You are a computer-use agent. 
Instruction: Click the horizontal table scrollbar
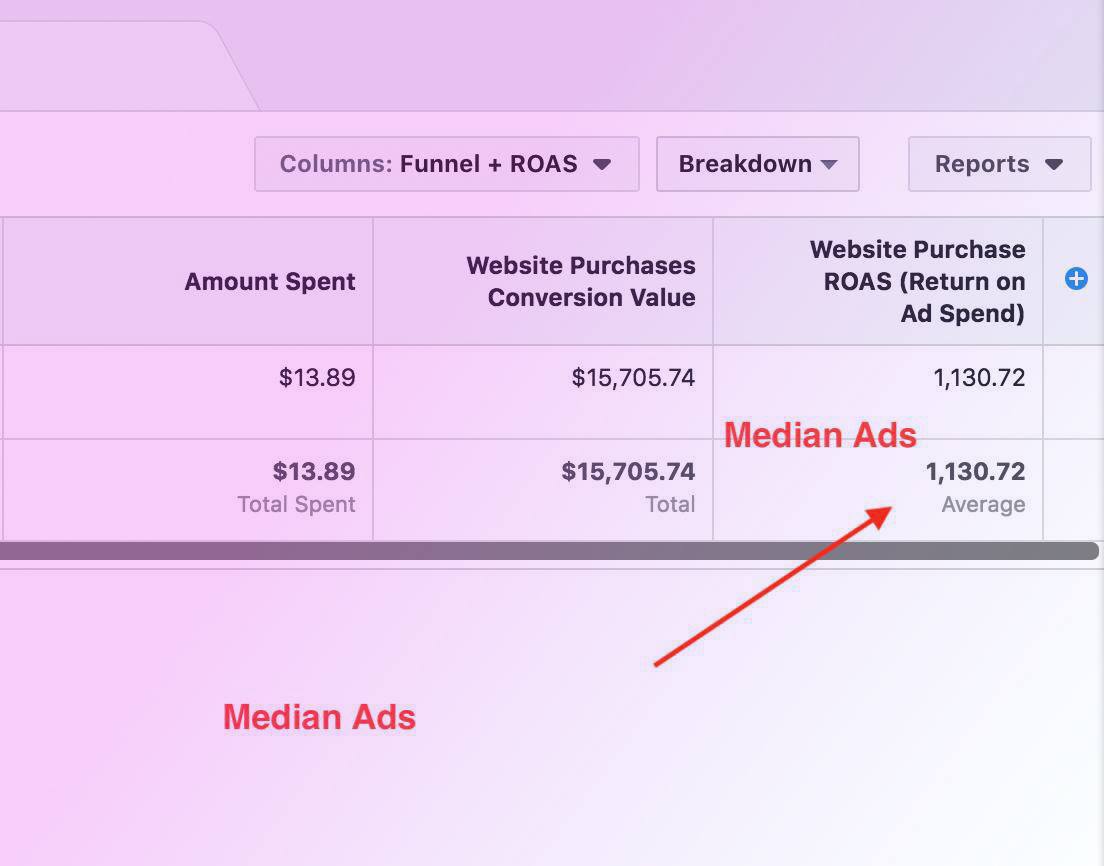tap(549, 551)
